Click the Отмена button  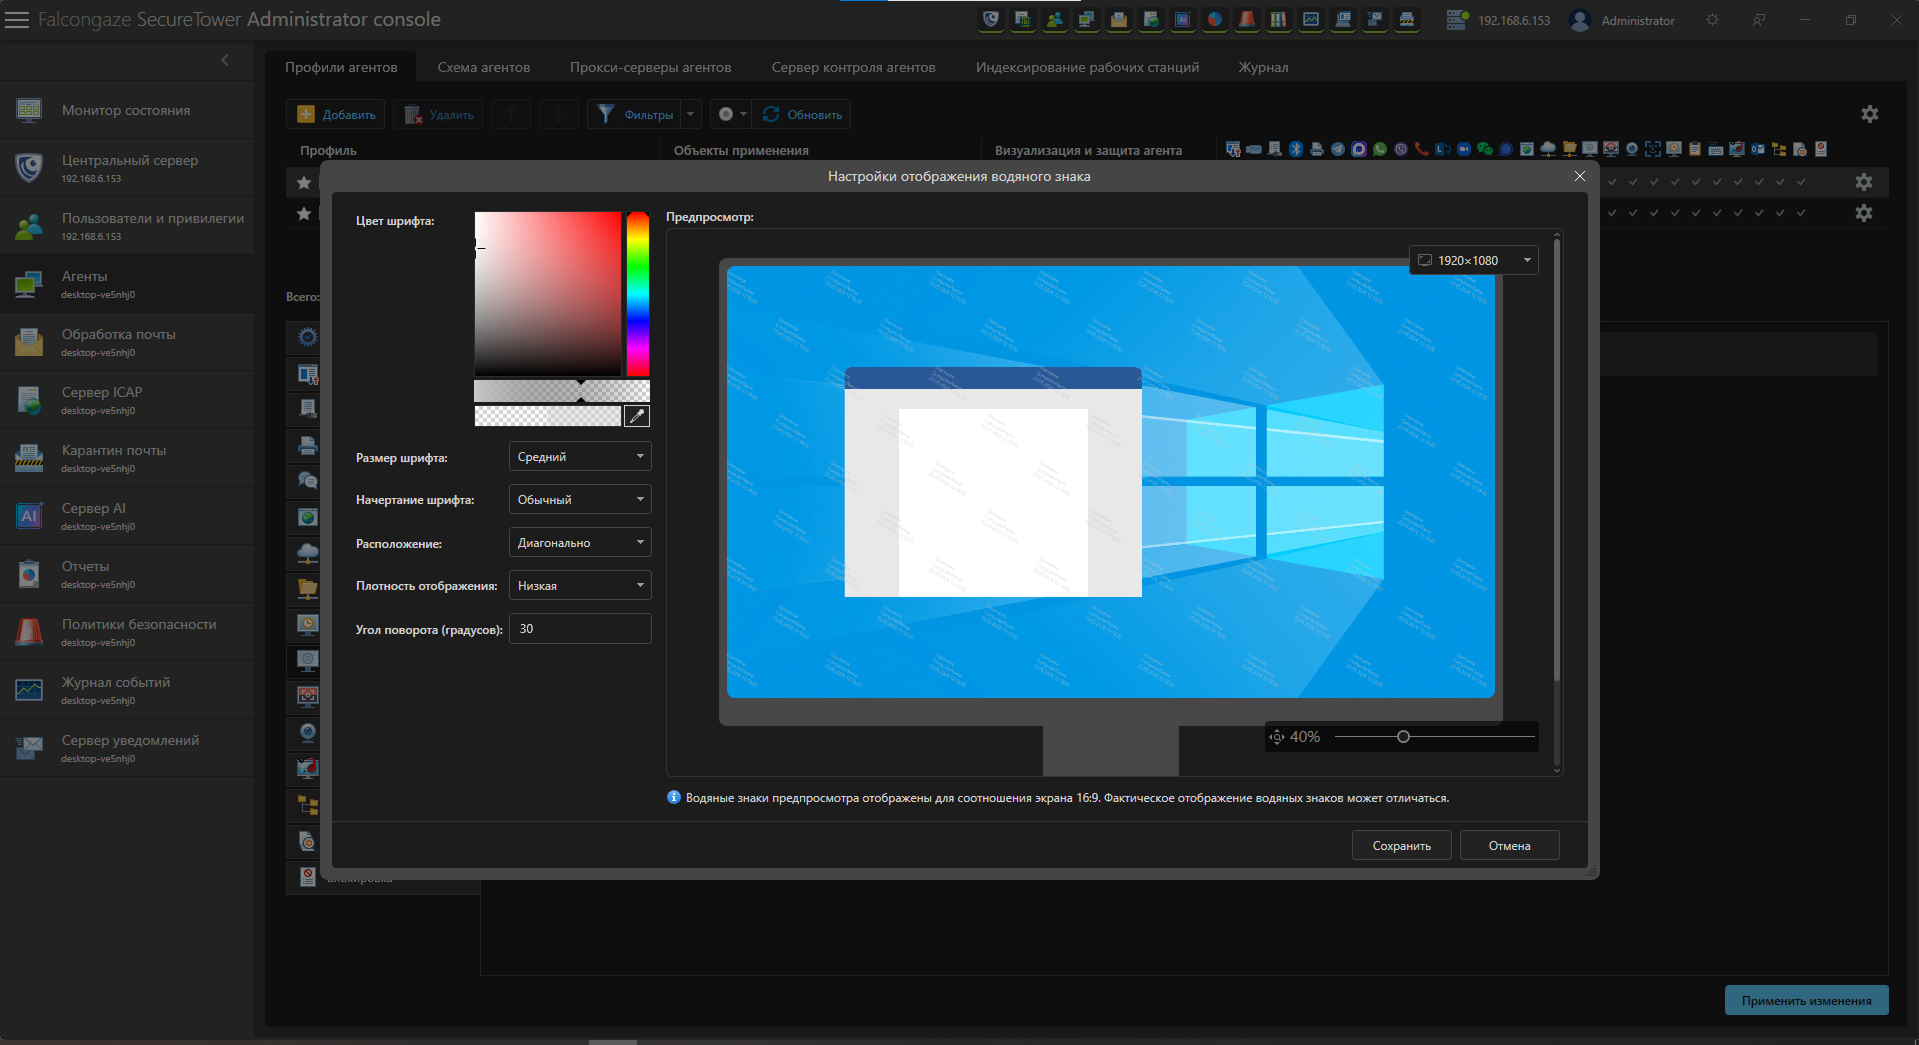coord(1510,846)
